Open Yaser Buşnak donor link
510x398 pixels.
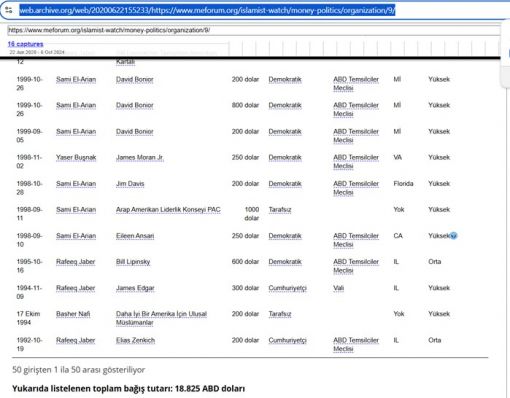76,157
